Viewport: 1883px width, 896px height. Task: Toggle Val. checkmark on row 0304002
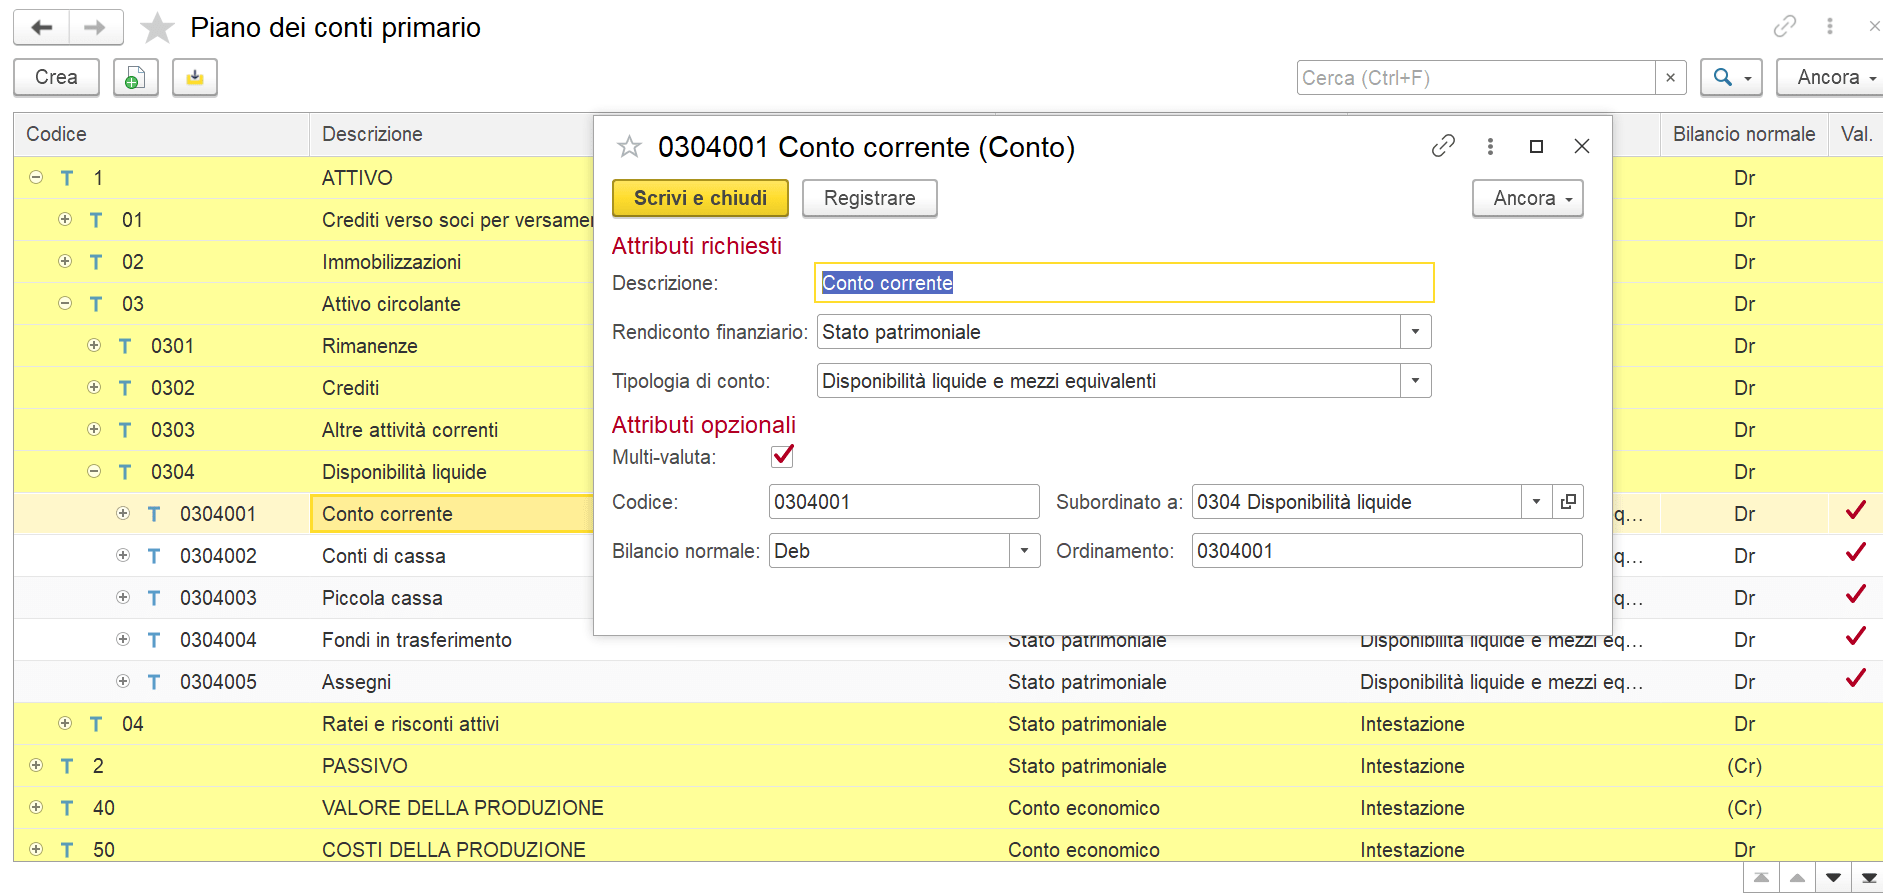1856,553
